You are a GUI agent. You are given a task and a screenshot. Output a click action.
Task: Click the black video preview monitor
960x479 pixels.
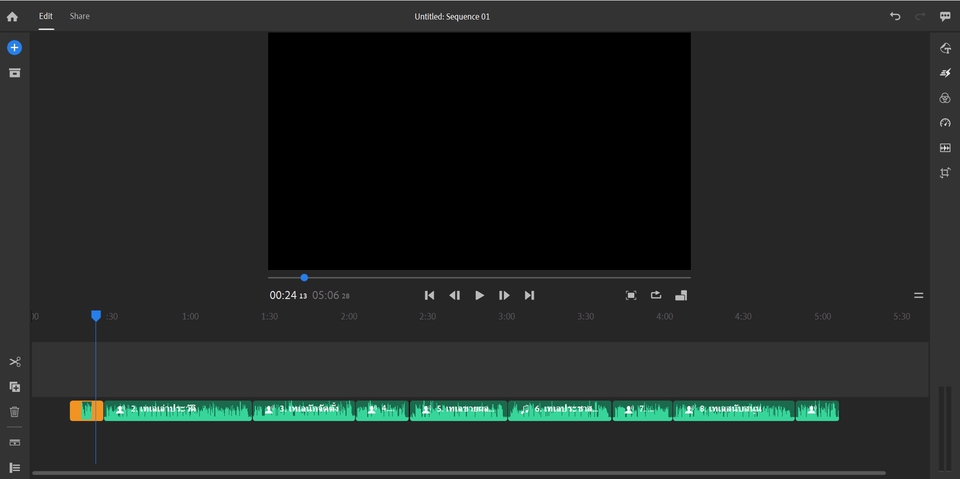(x=479, y=151)
